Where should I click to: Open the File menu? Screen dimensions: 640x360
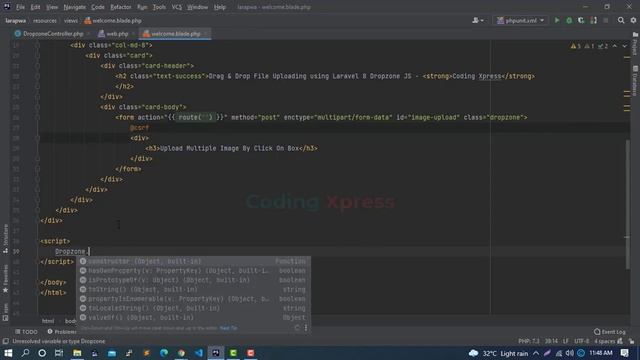pos(20,7)
